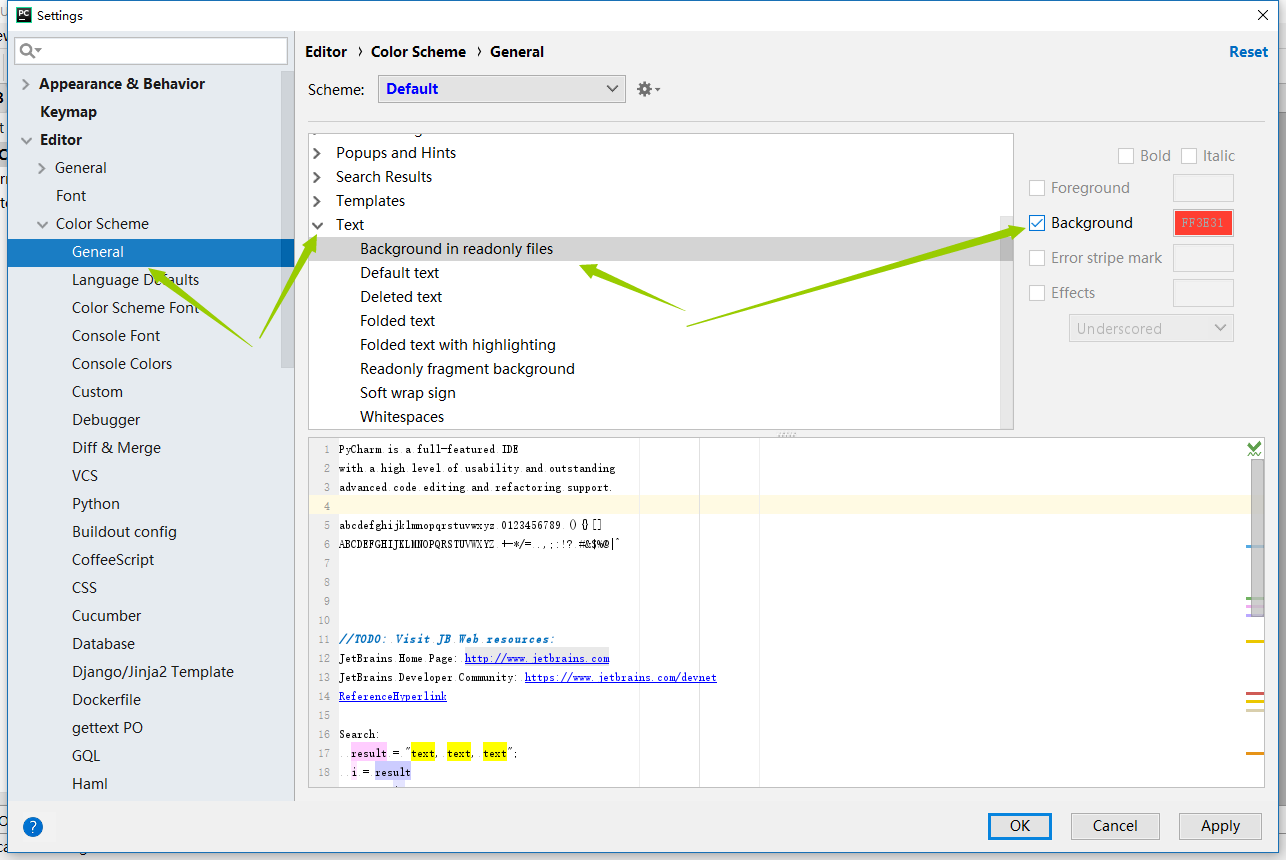Select CoffeeScript in the sidebar
Viewport: 1286px width, 860px height.
[x=113, y=560]
